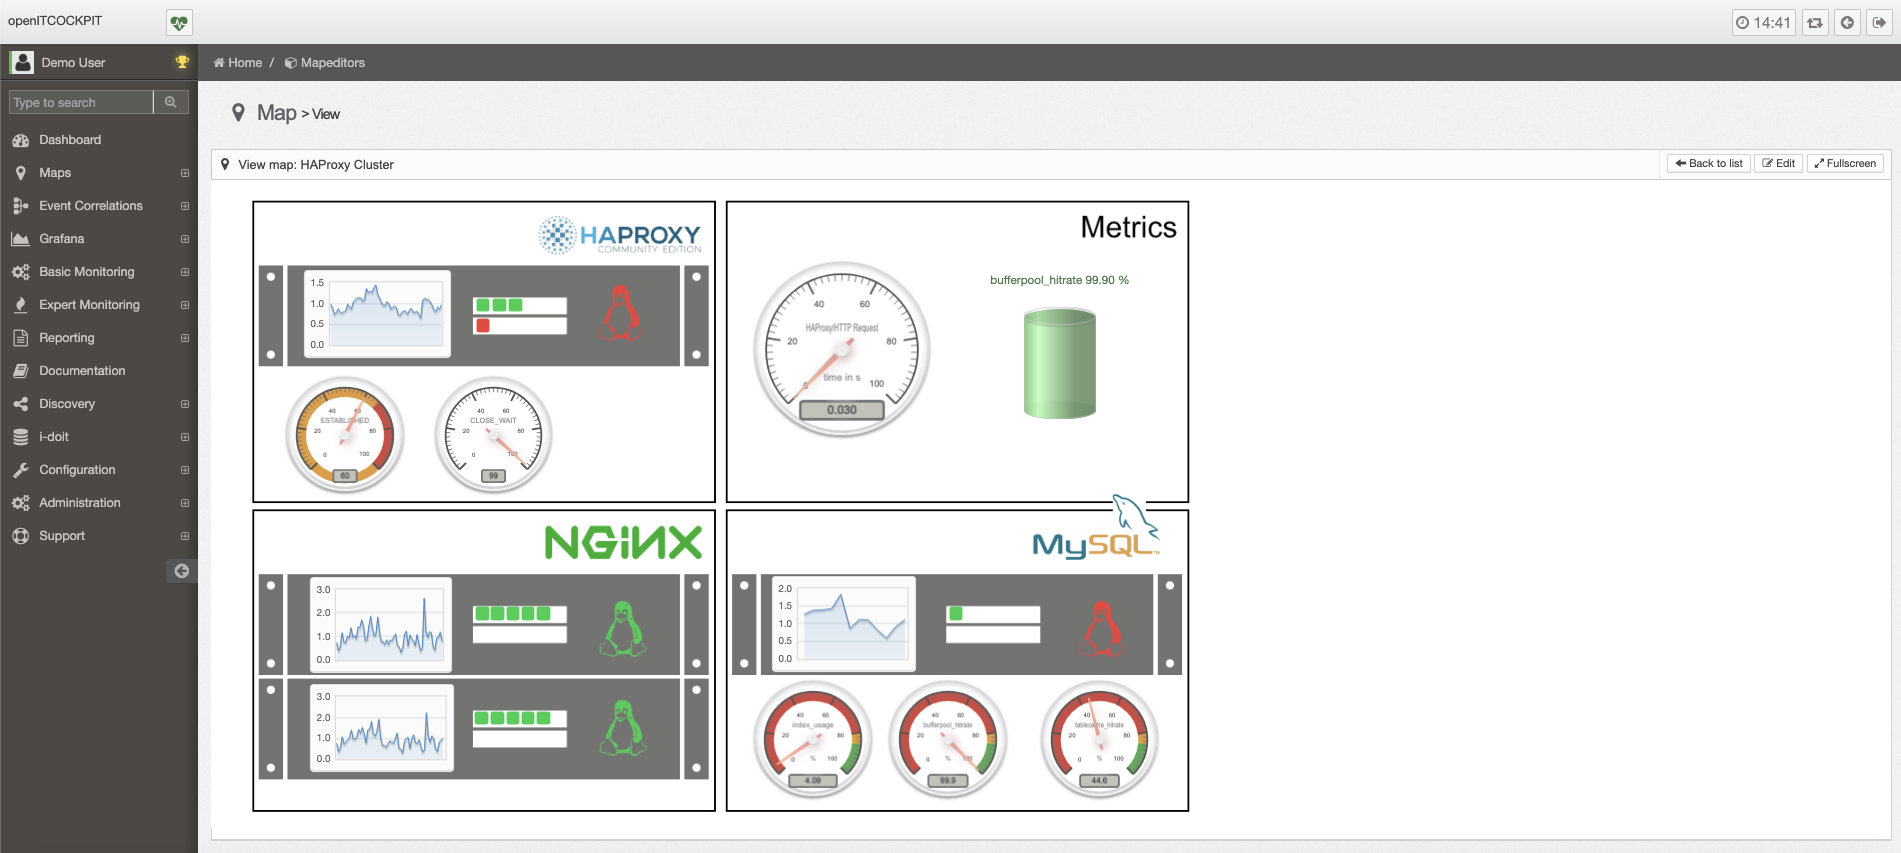Click the green bufferpool cylinder
Image resolution: width=1901 pixels, height=853 pixels.
click(1060, 363)
